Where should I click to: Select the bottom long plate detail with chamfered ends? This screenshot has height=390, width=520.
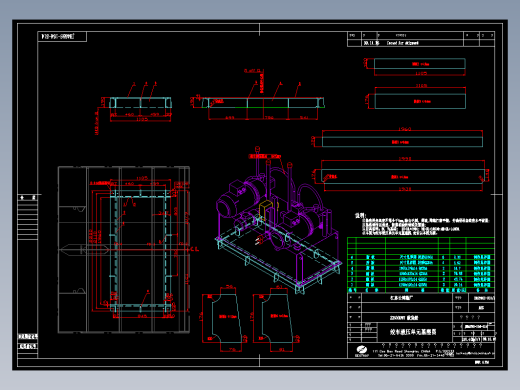[x=403, y=176]
